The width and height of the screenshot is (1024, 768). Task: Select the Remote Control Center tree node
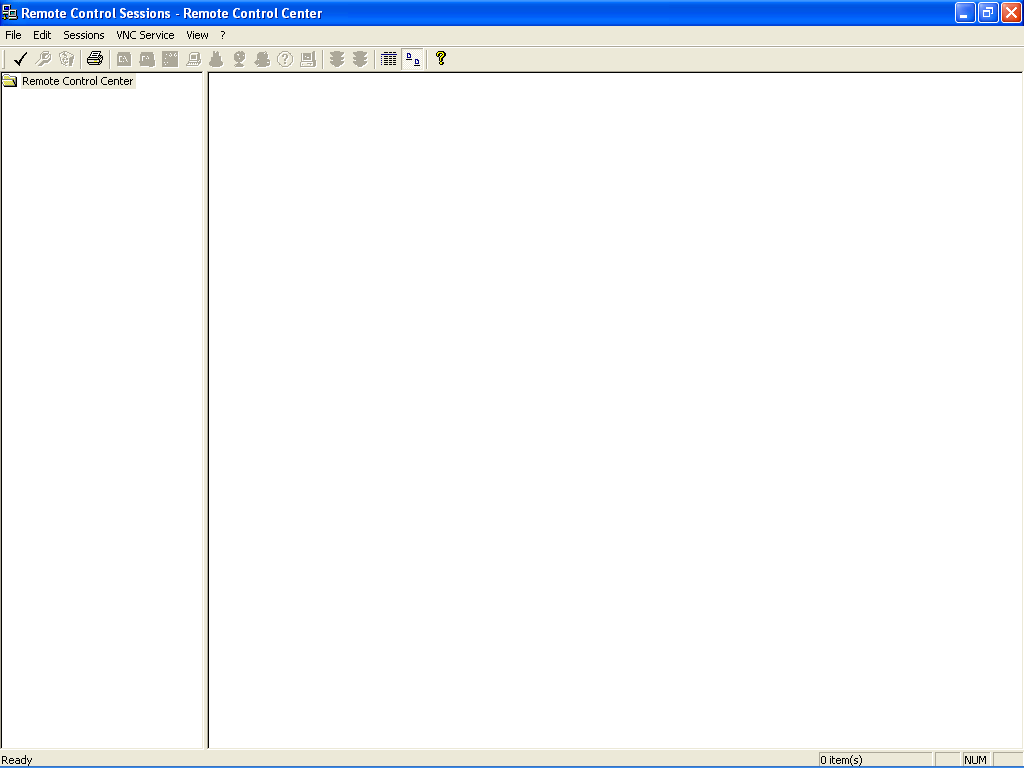click(78, 81)
